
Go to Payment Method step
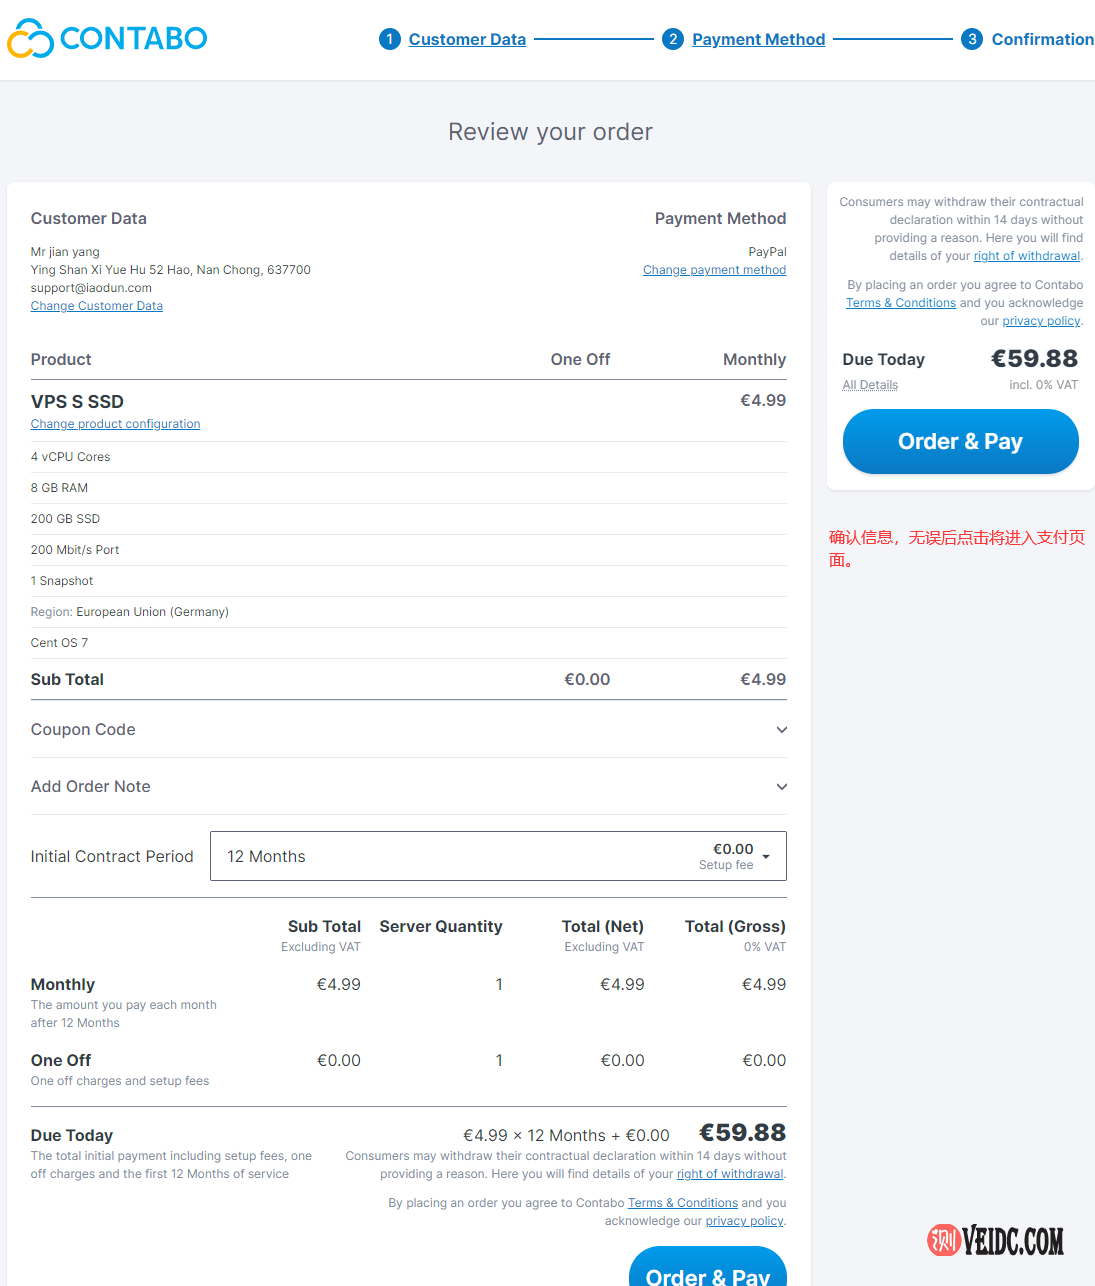click(758, 40)
